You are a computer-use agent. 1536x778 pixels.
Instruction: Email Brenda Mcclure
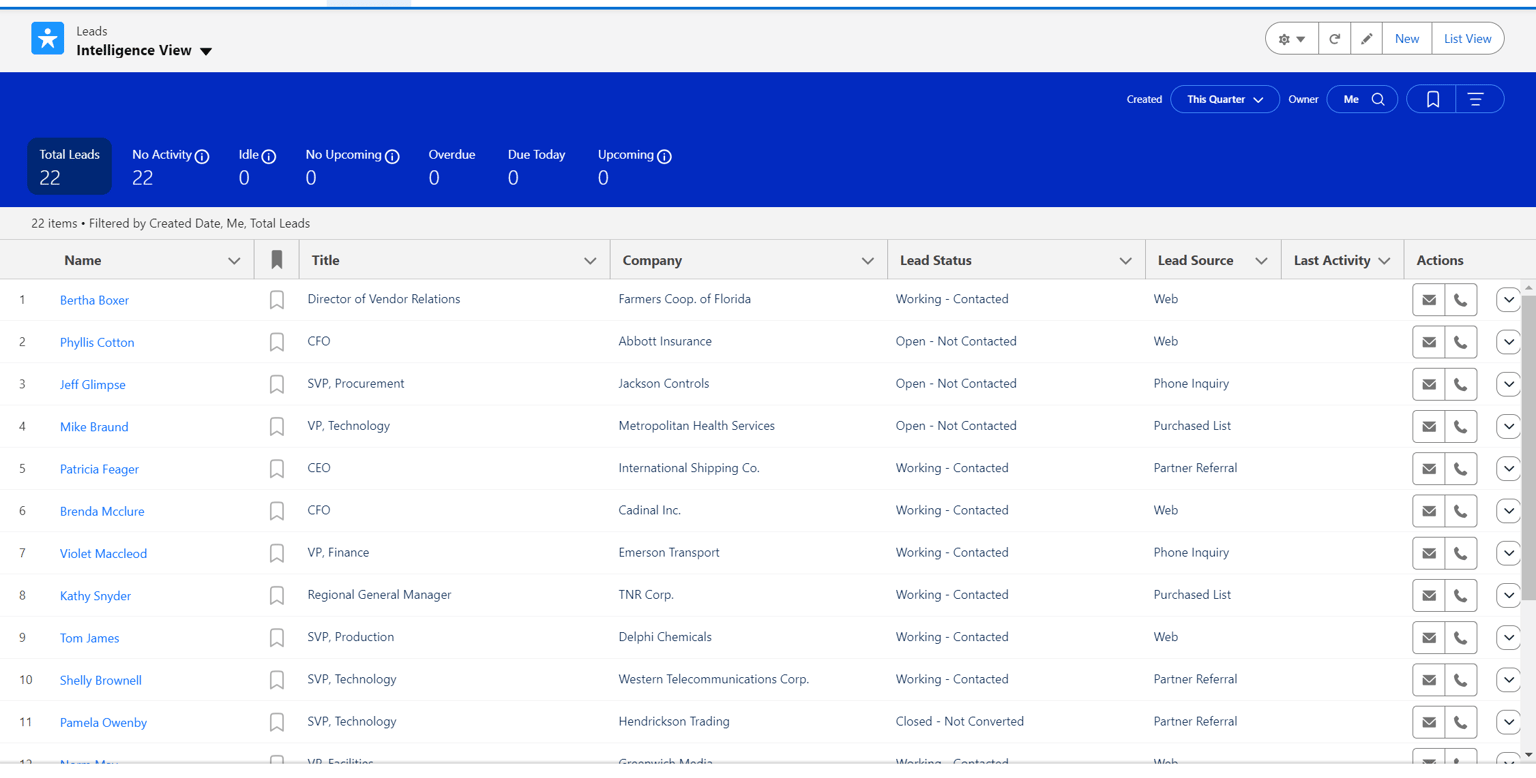coord(1429,511)
